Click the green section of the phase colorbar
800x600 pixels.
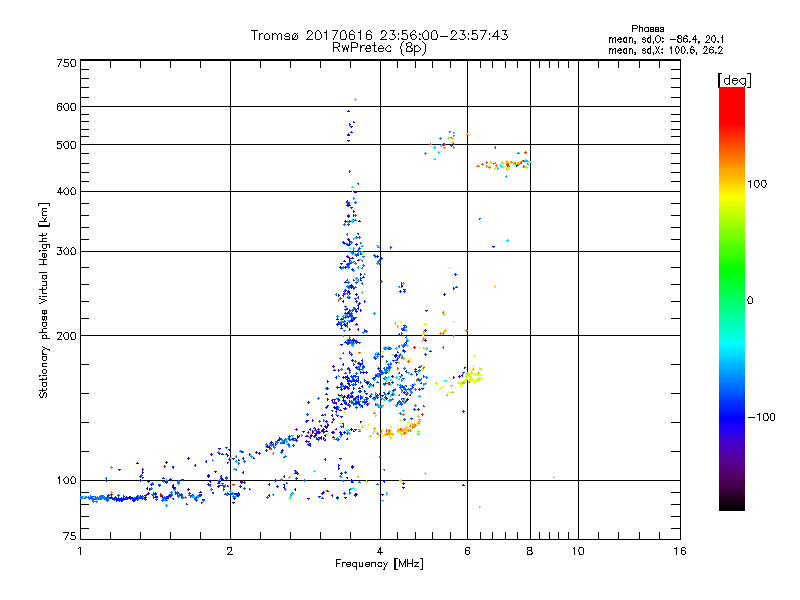[731, 290]
